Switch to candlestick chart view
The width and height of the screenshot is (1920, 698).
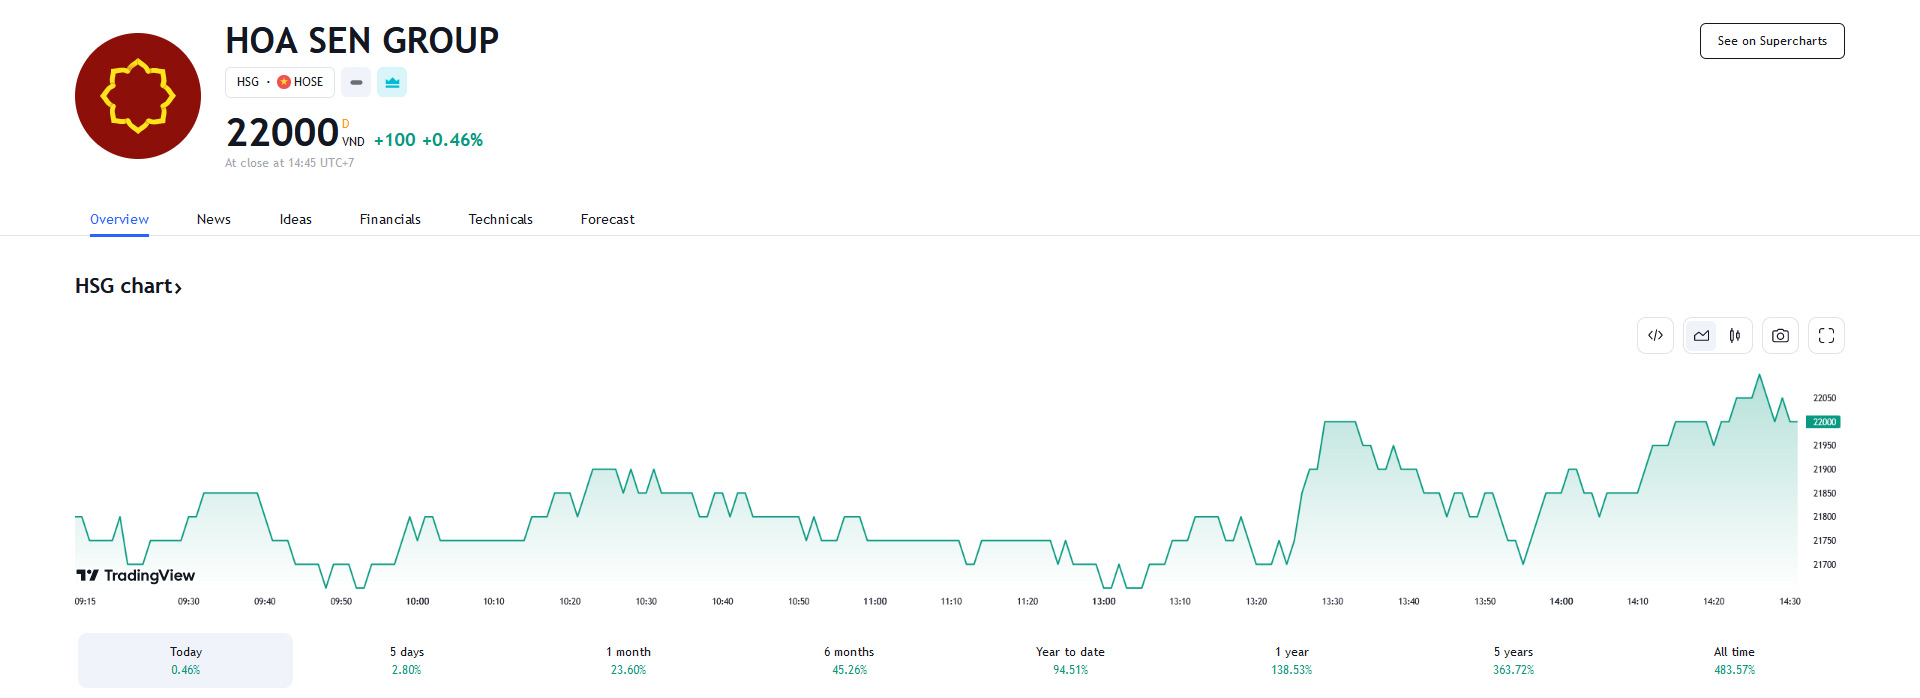(1735, 336)
